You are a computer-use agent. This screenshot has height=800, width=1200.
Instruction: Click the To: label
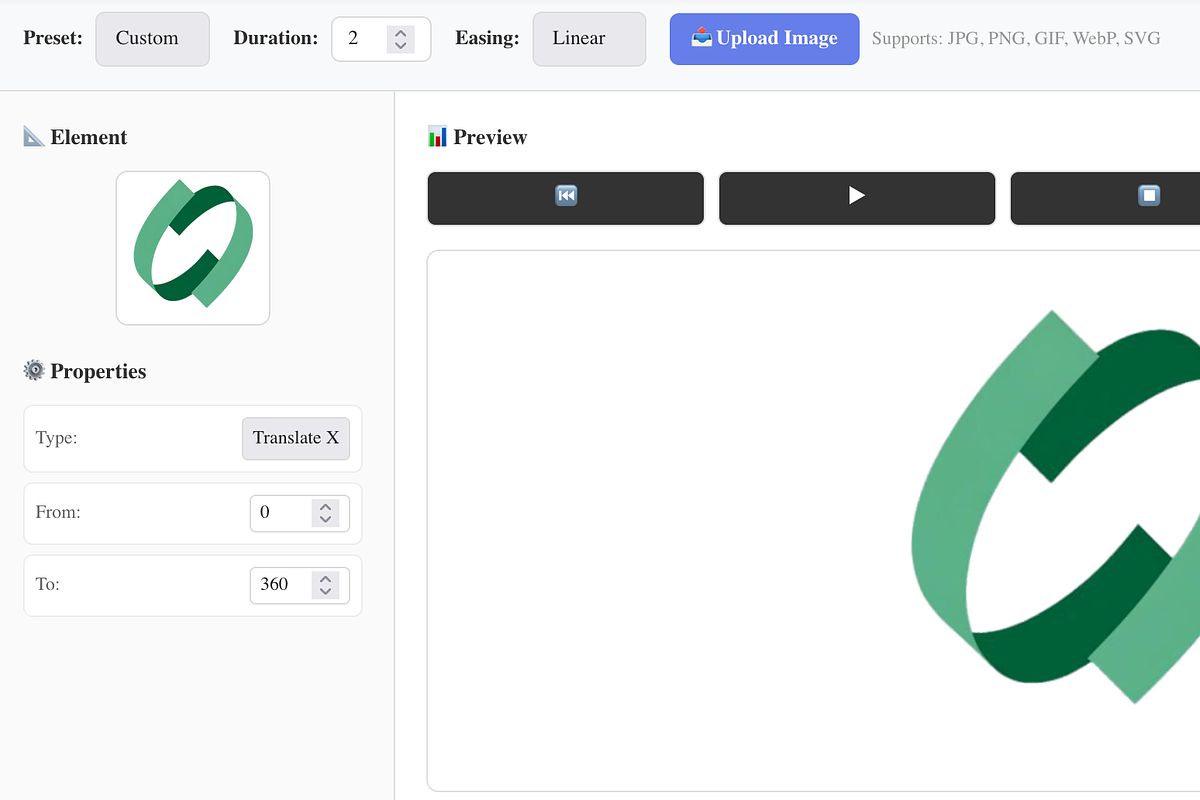(x=48, y=584)
